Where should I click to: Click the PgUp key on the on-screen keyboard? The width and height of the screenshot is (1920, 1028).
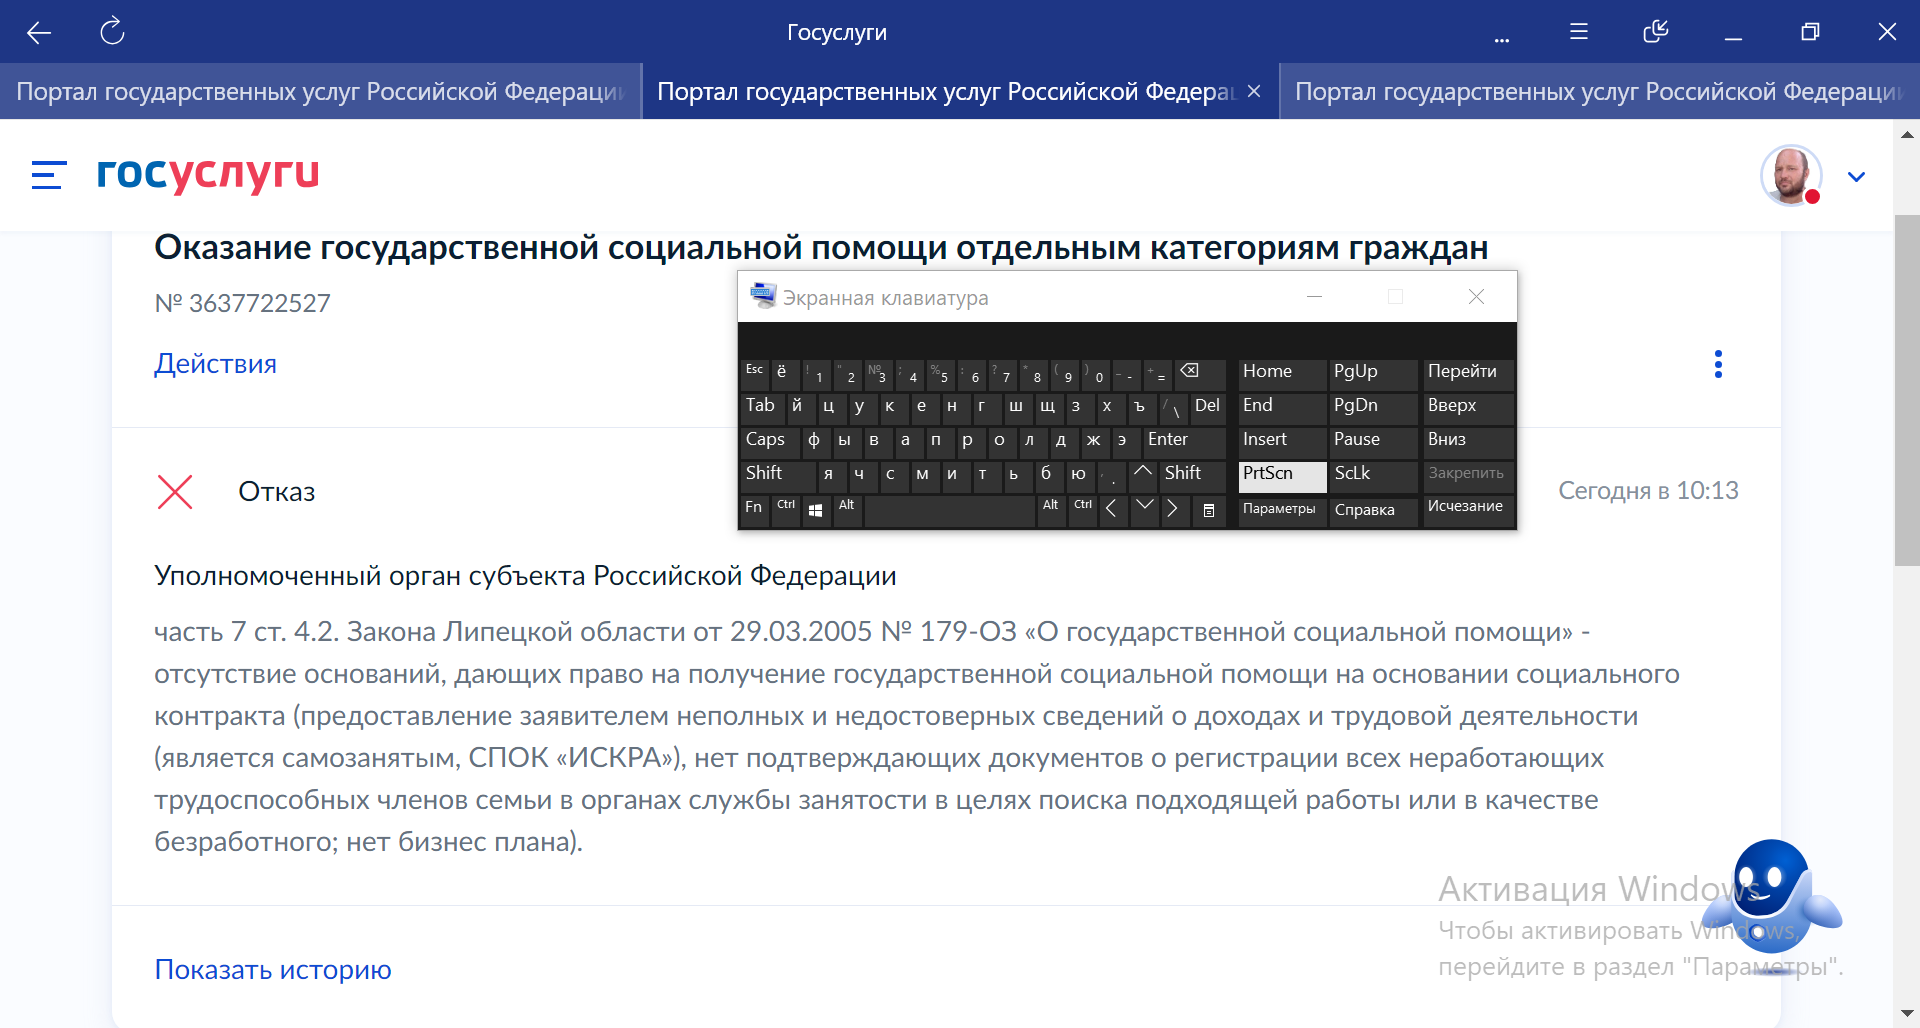(1374, 374)
